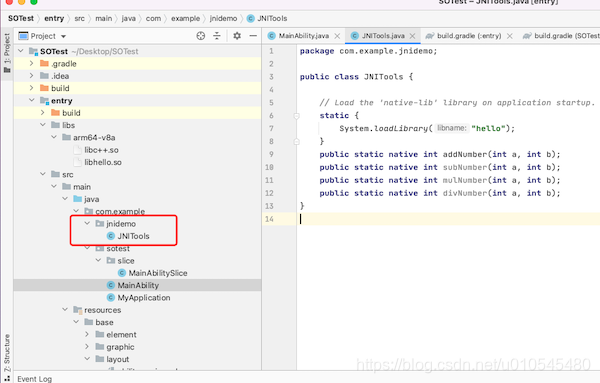Expand the .gradle folder
Image resolution: width=600 pixels, height=383 pixels.
pos(32,63)
